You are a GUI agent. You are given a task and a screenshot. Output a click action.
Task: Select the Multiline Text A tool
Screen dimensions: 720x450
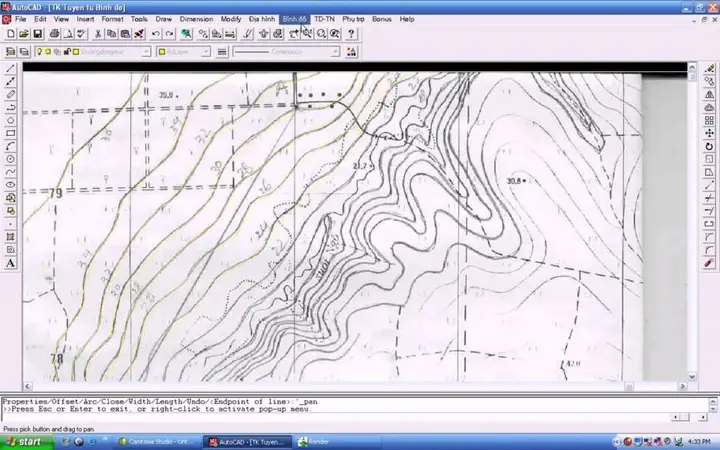10,263
